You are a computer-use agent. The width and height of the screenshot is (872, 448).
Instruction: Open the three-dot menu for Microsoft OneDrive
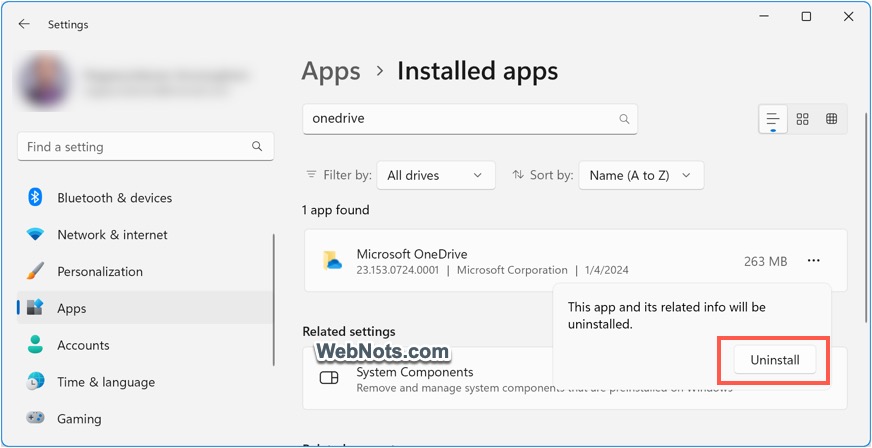pyautogui.click(x=814, y=261)
